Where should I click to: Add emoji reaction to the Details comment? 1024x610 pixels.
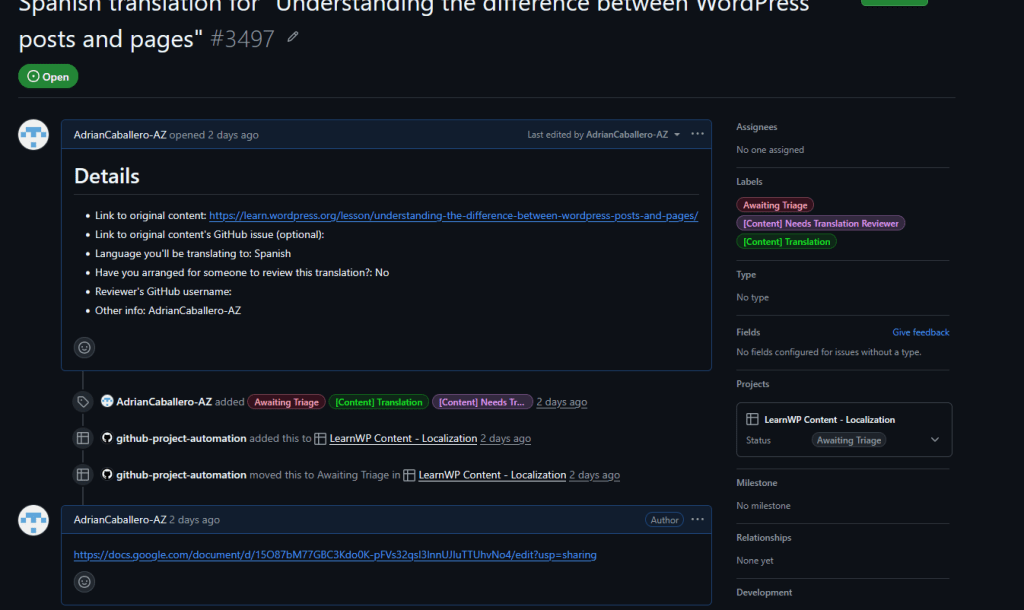point(84,347)
